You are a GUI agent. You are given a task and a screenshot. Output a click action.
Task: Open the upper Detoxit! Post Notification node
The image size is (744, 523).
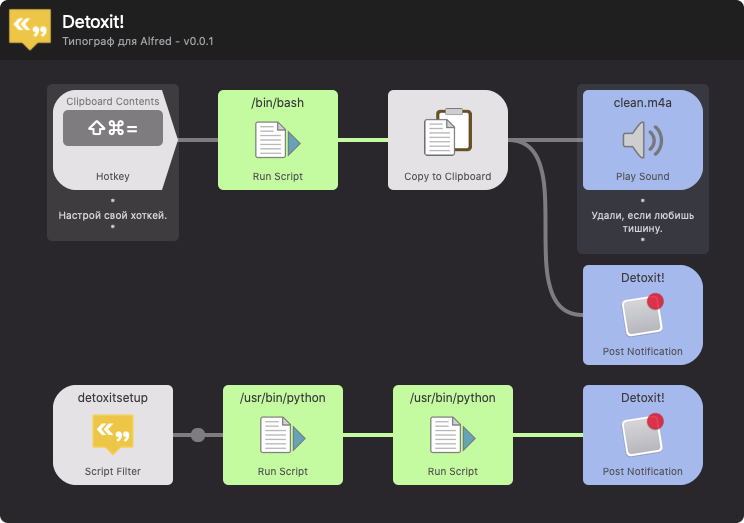642,315
